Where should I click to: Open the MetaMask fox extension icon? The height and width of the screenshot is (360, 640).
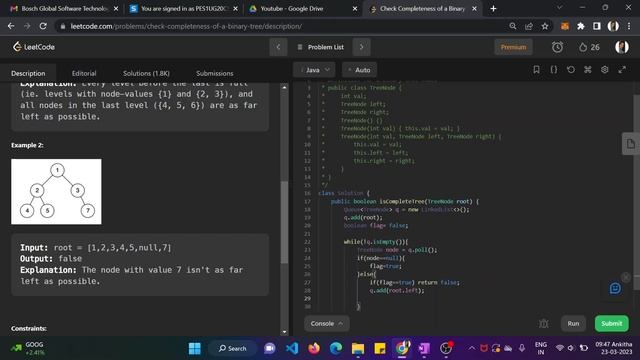[565, 26]
